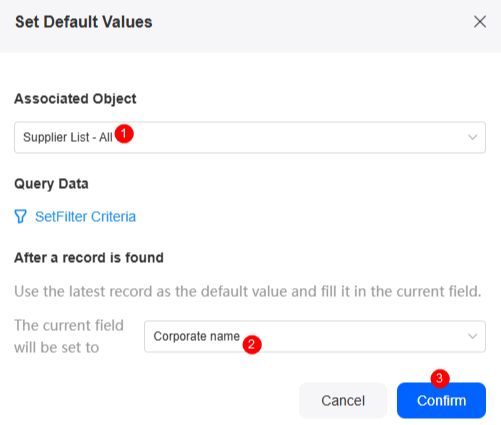Expand the Associated Object chevron arrow

(x=472, y=137)
